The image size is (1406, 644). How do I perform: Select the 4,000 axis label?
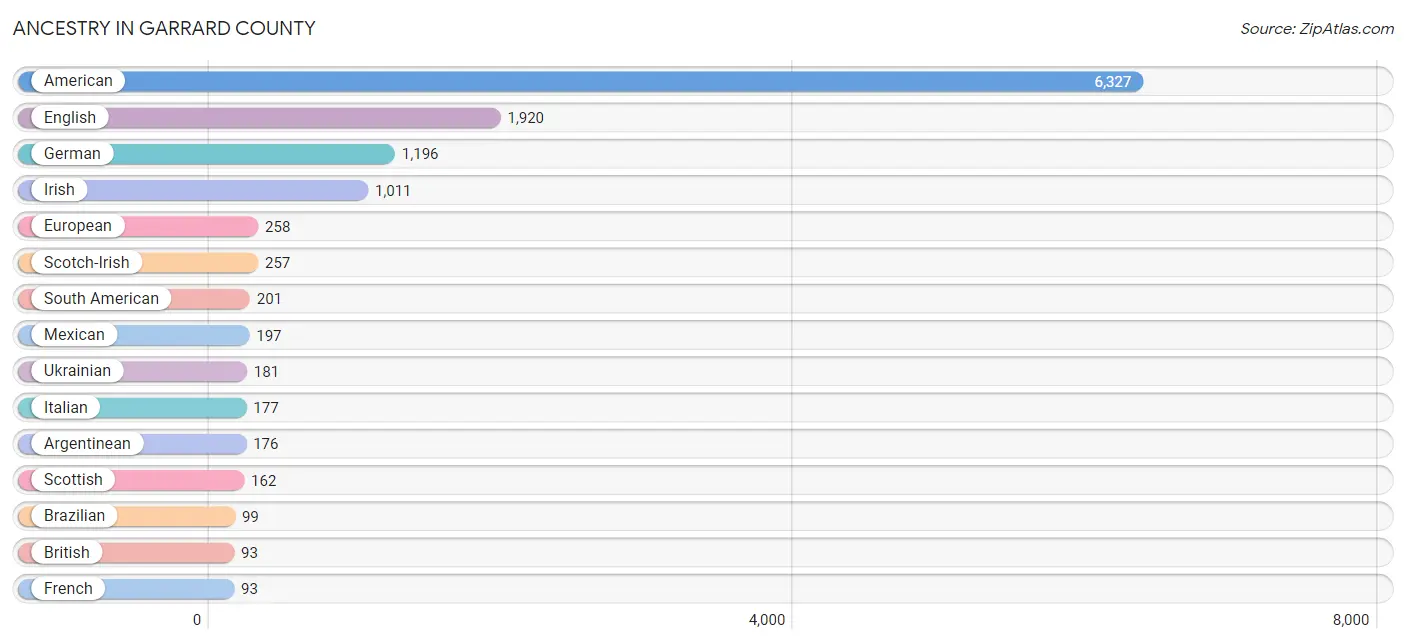point(767,620)
